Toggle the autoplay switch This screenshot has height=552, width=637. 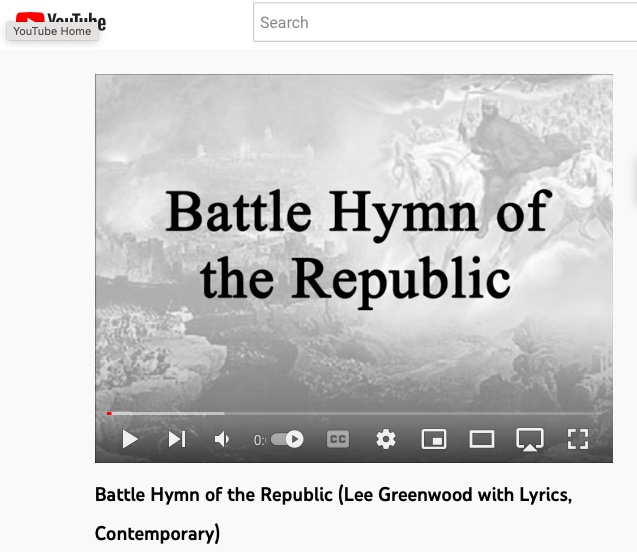click(288, 439)
